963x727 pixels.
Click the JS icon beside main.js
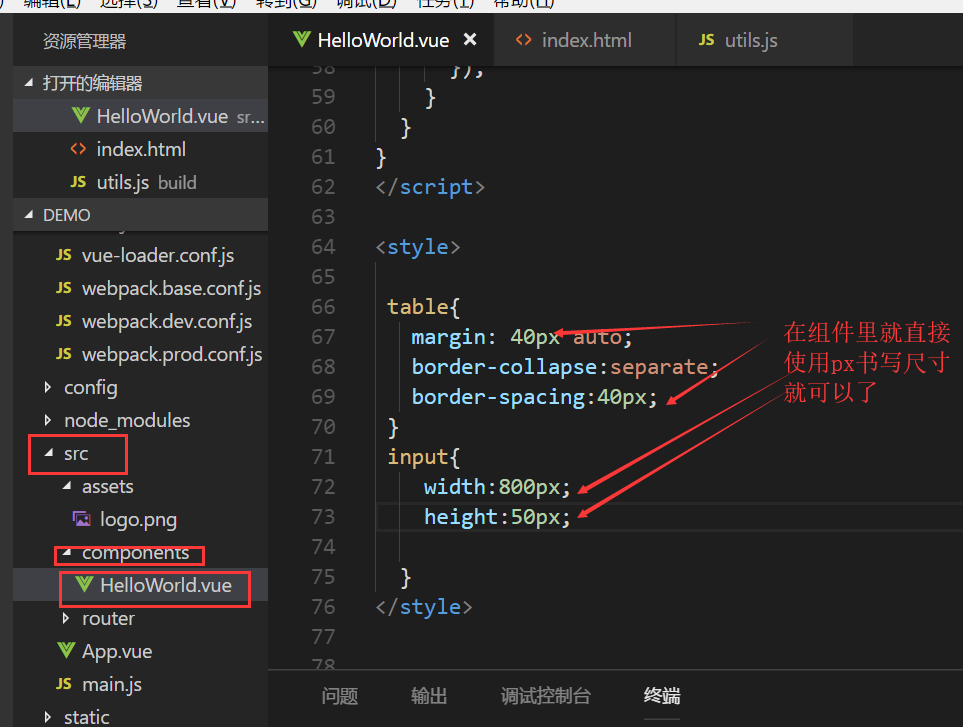click(64, 684)
